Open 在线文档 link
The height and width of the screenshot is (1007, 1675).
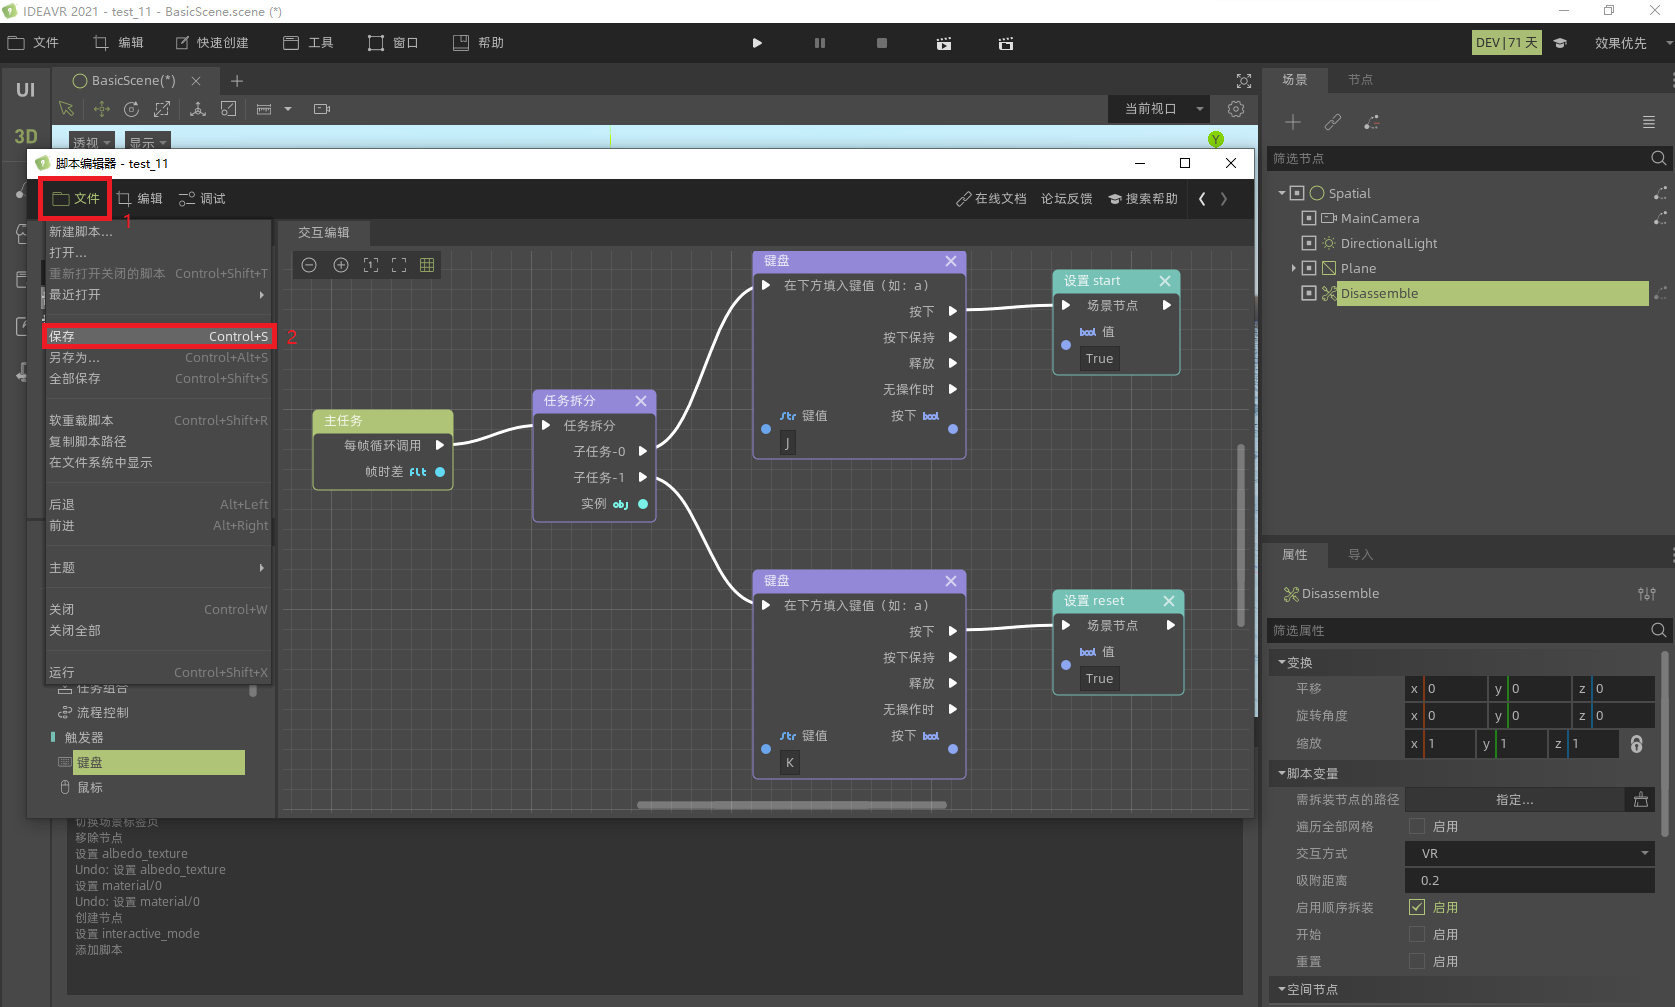pos(991,199)
